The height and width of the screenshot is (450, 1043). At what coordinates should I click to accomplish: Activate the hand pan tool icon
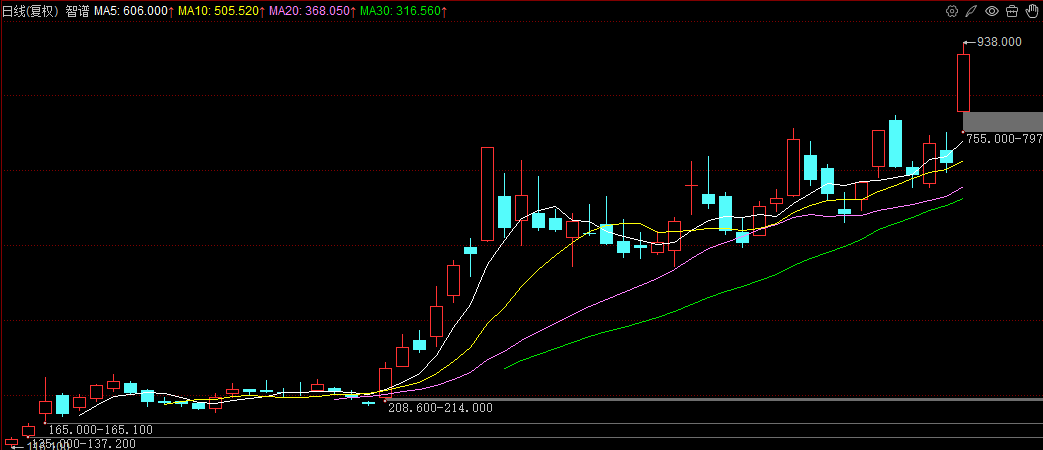1032,11
